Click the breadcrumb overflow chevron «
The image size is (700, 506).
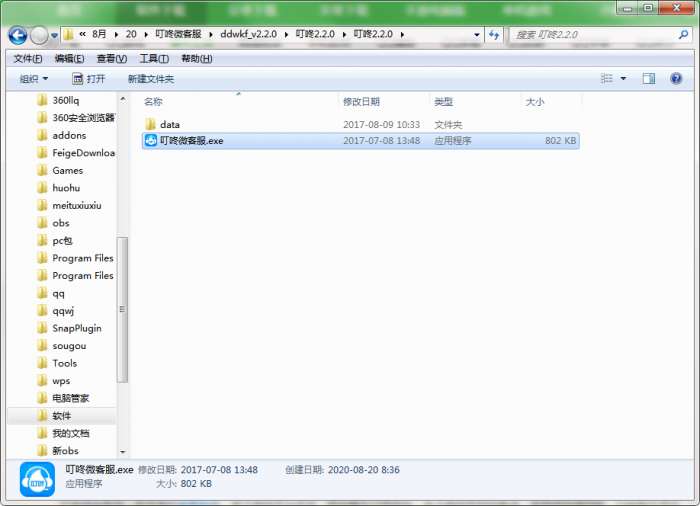point(83,34)
